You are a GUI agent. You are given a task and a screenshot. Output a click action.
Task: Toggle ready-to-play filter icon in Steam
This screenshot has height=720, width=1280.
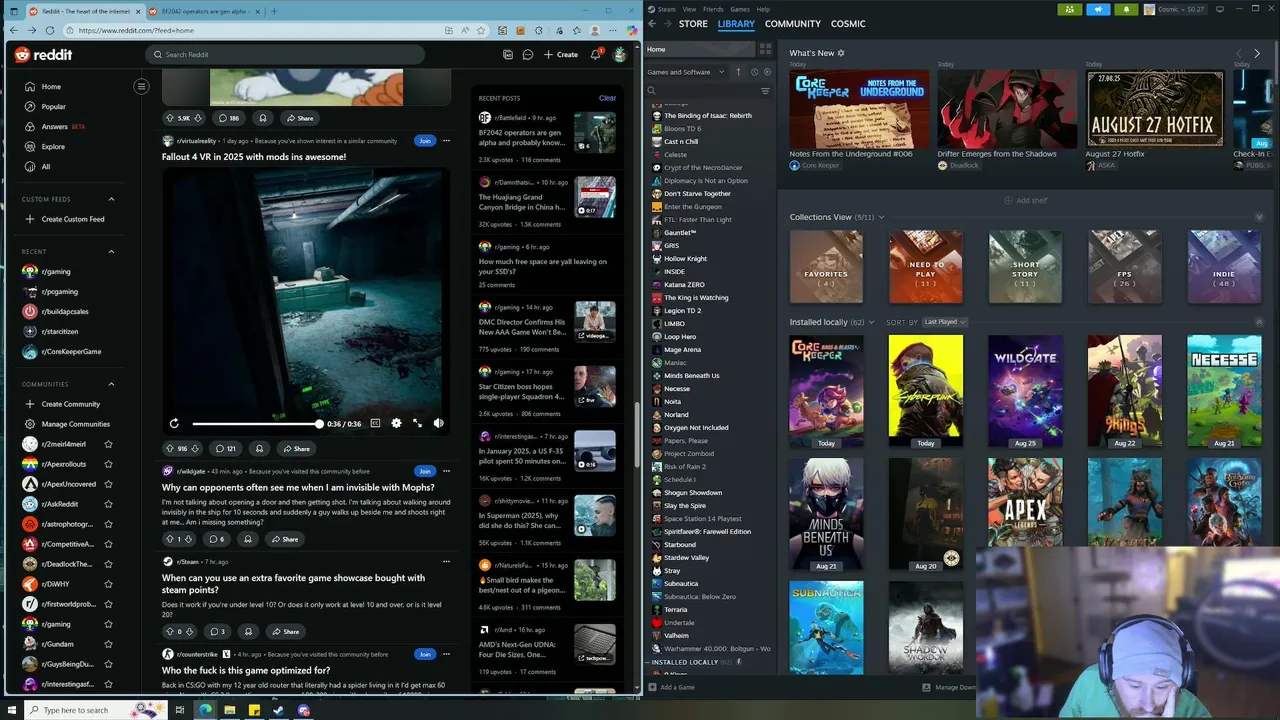coord(767,72)
